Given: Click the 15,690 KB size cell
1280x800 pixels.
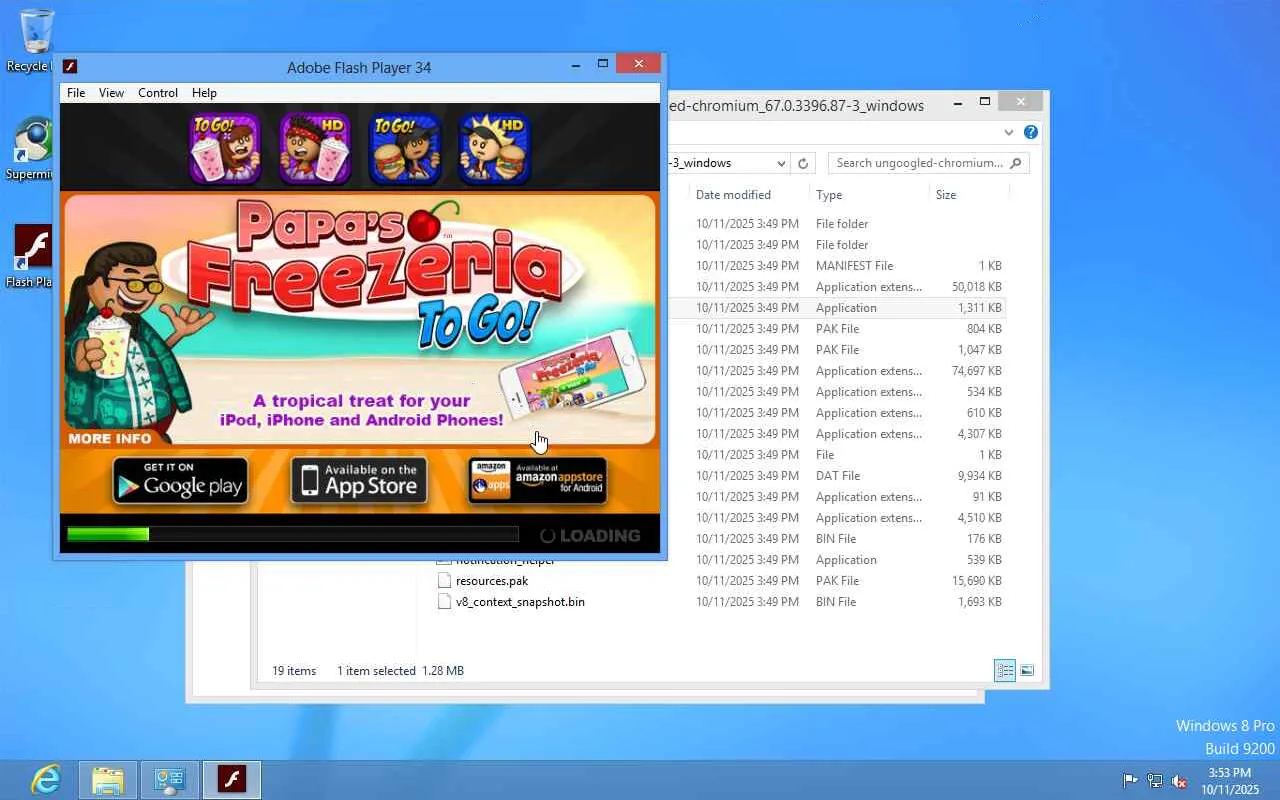Looking at the screenshot, I should click(x=977, y=581).
